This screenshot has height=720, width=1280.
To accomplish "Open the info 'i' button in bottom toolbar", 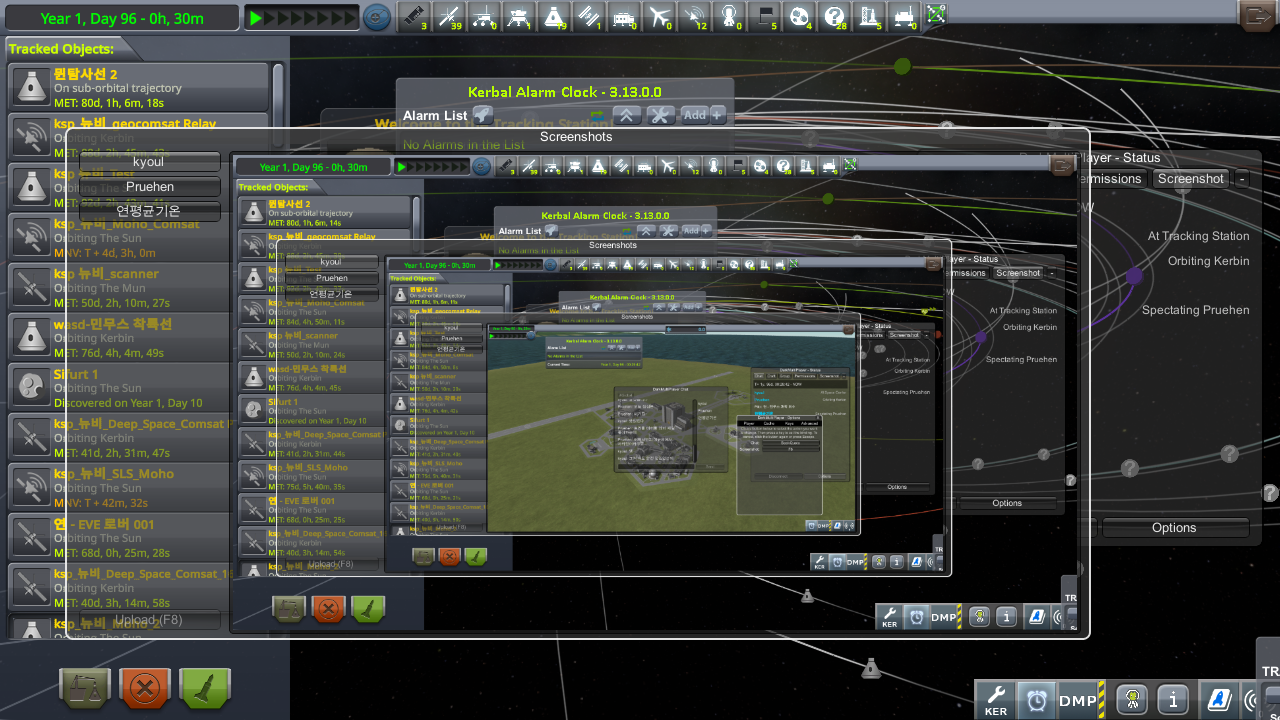I will [1174, 700].
